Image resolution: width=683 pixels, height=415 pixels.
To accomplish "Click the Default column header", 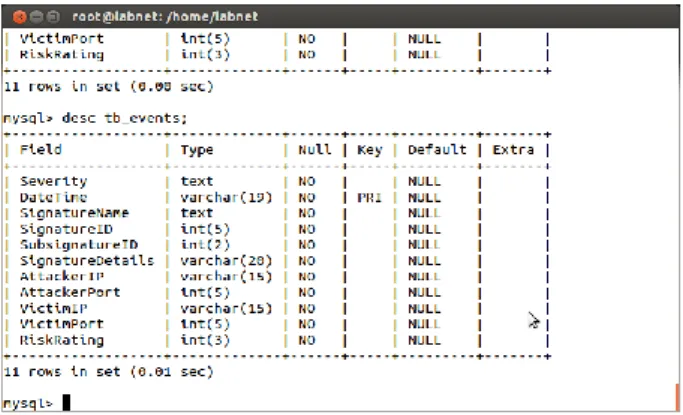I will (437, 150).
